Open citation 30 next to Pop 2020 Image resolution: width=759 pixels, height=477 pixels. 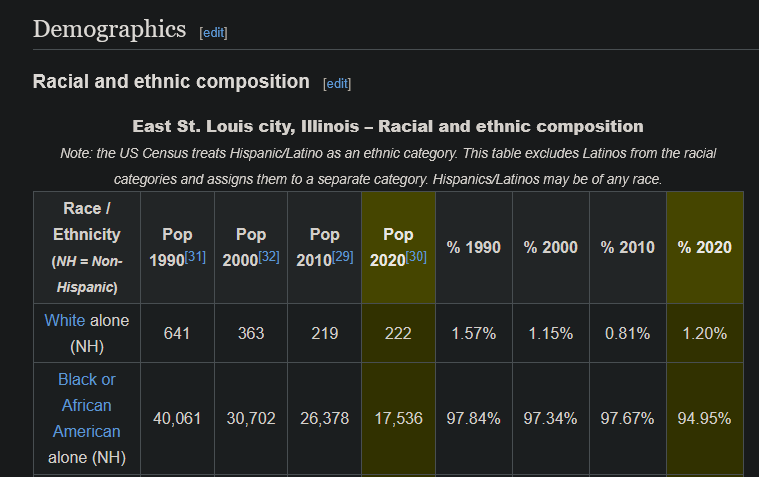pos(416,257)
